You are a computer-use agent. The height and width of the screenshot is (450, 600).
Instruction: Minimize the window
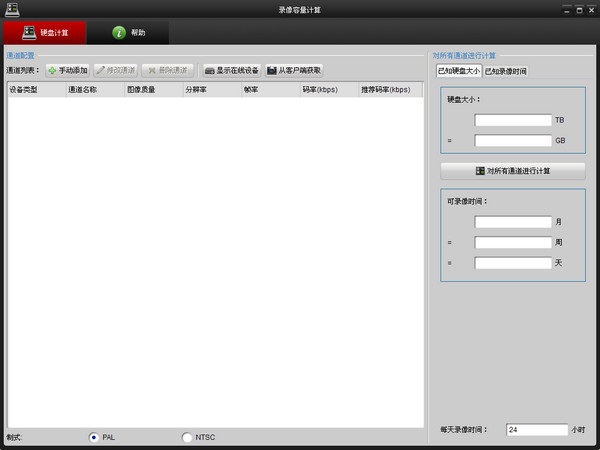pos(567,10)
